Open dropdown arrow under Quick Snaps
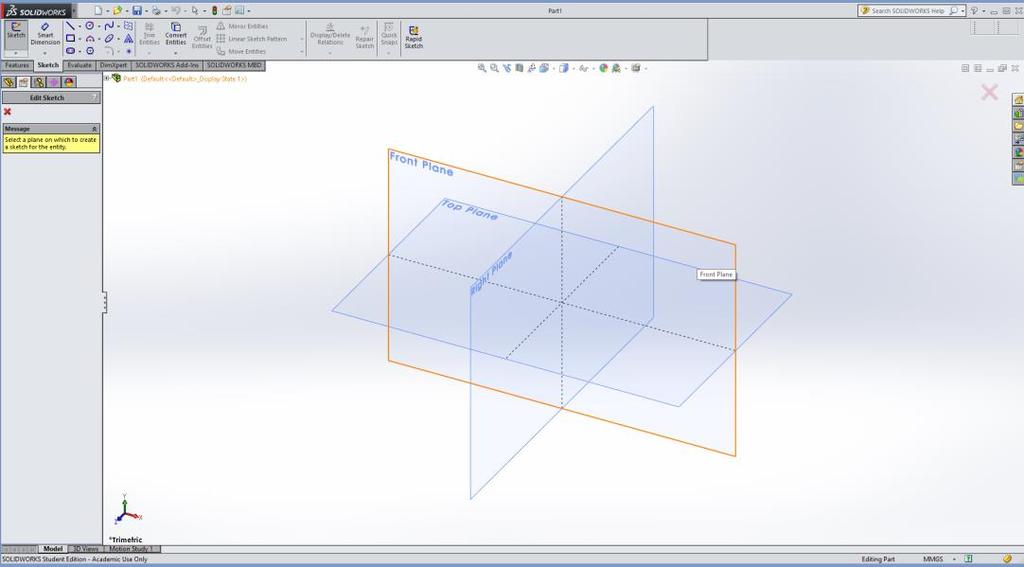 pyautogui.click(x=389, y=53)
